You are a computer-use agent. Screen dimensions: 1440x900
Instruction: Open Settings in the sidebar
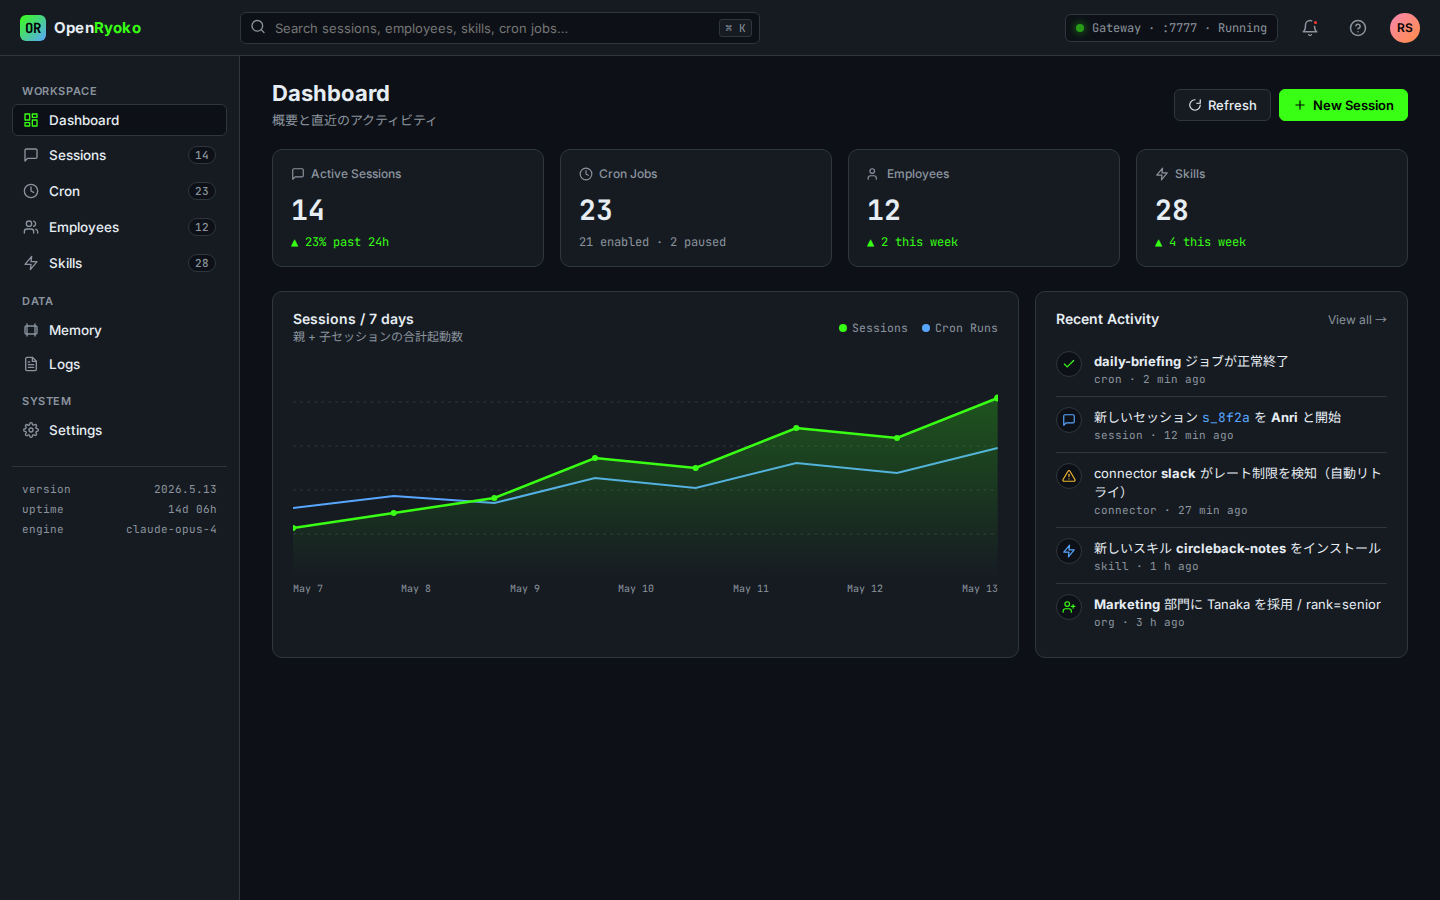tap(119, 430)
